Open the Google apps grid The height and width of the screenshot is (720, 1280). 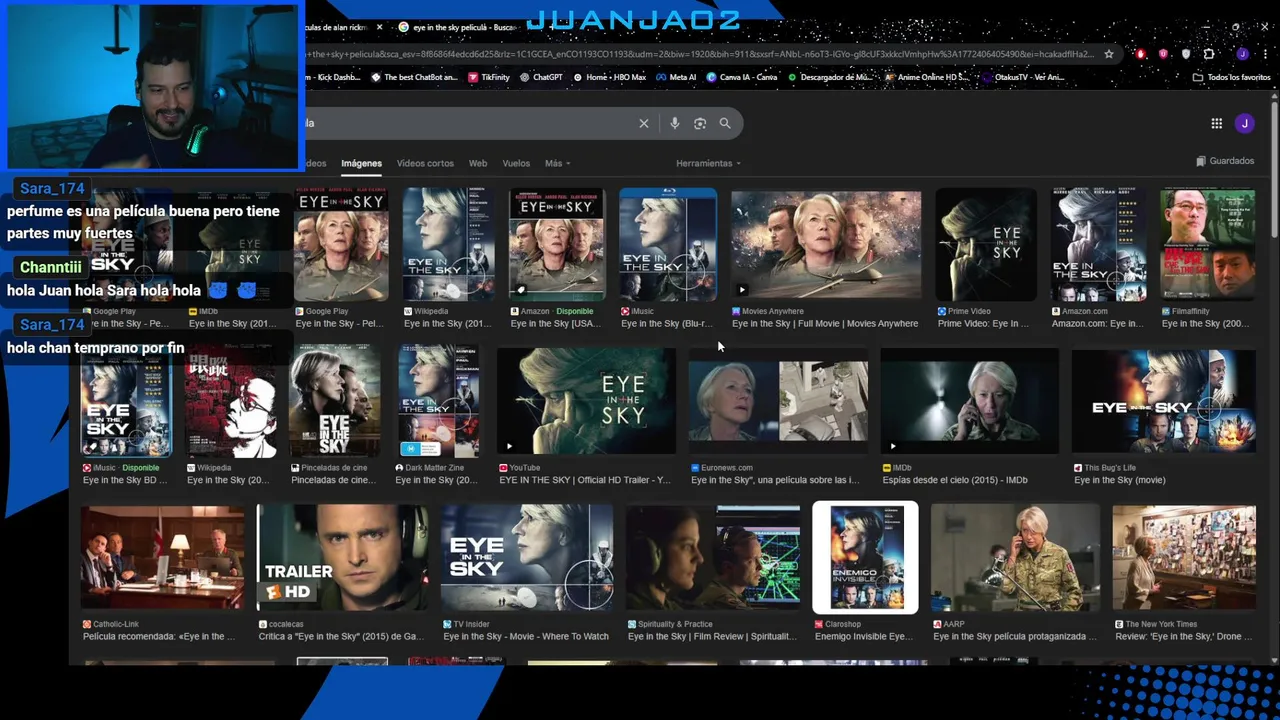1217,123
